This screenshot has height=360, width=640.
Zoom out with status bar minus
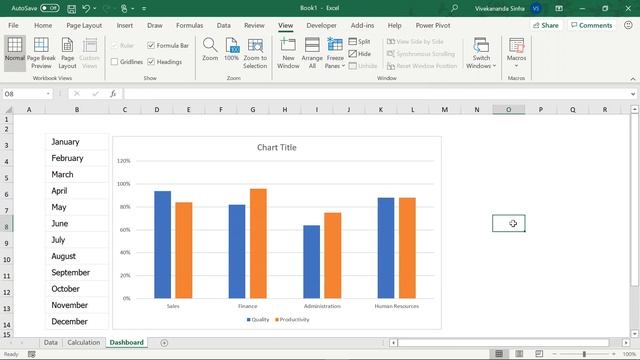(554, 354)
